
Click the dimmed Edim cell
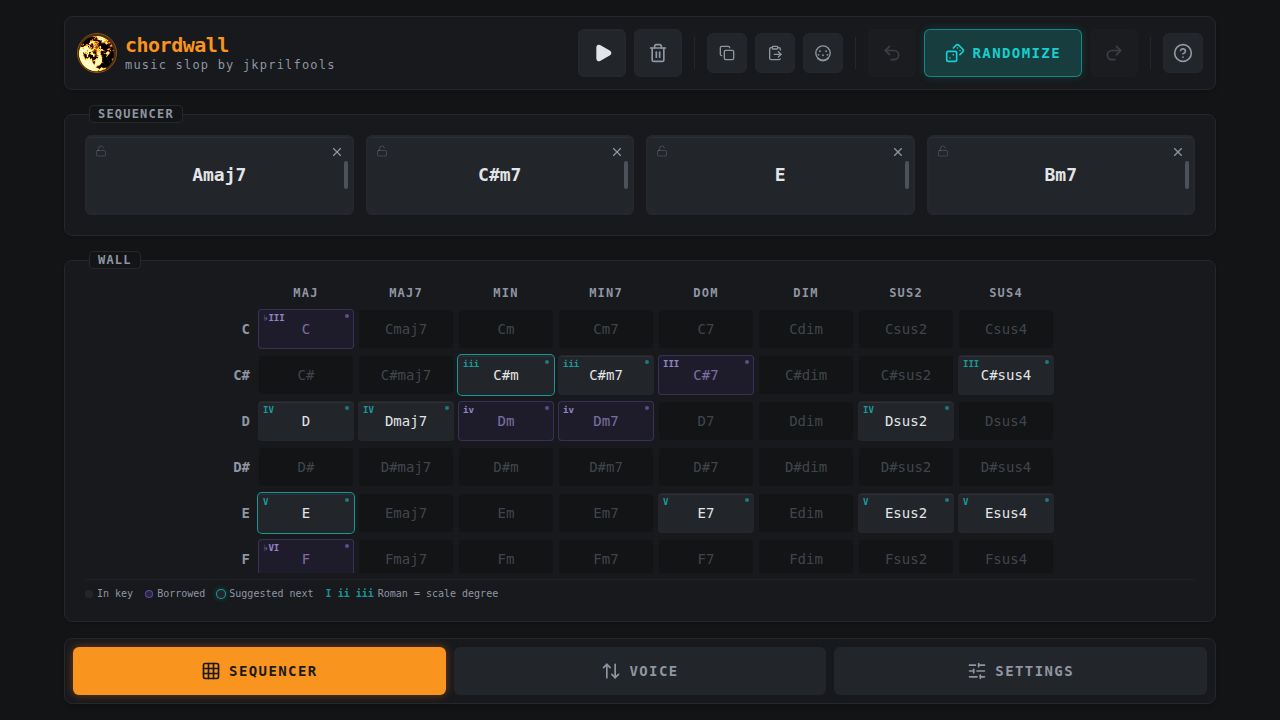pyautogui.click(x=806, y=513)
